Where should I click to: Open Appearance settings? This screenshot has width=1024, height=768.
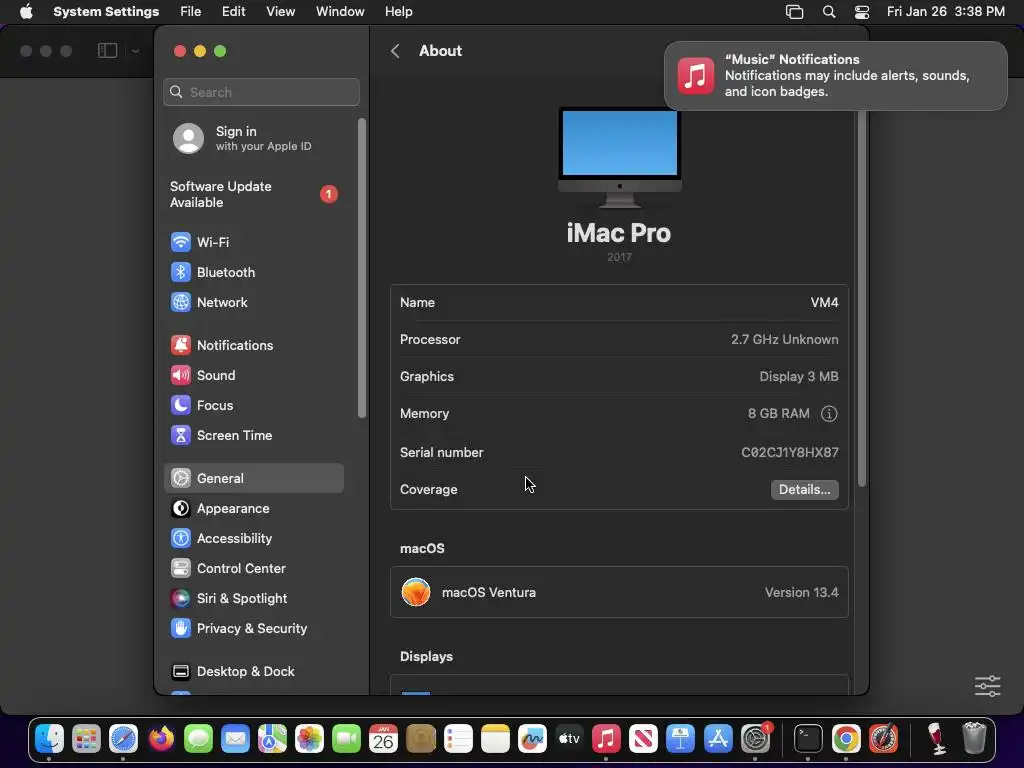coord(253,509)
